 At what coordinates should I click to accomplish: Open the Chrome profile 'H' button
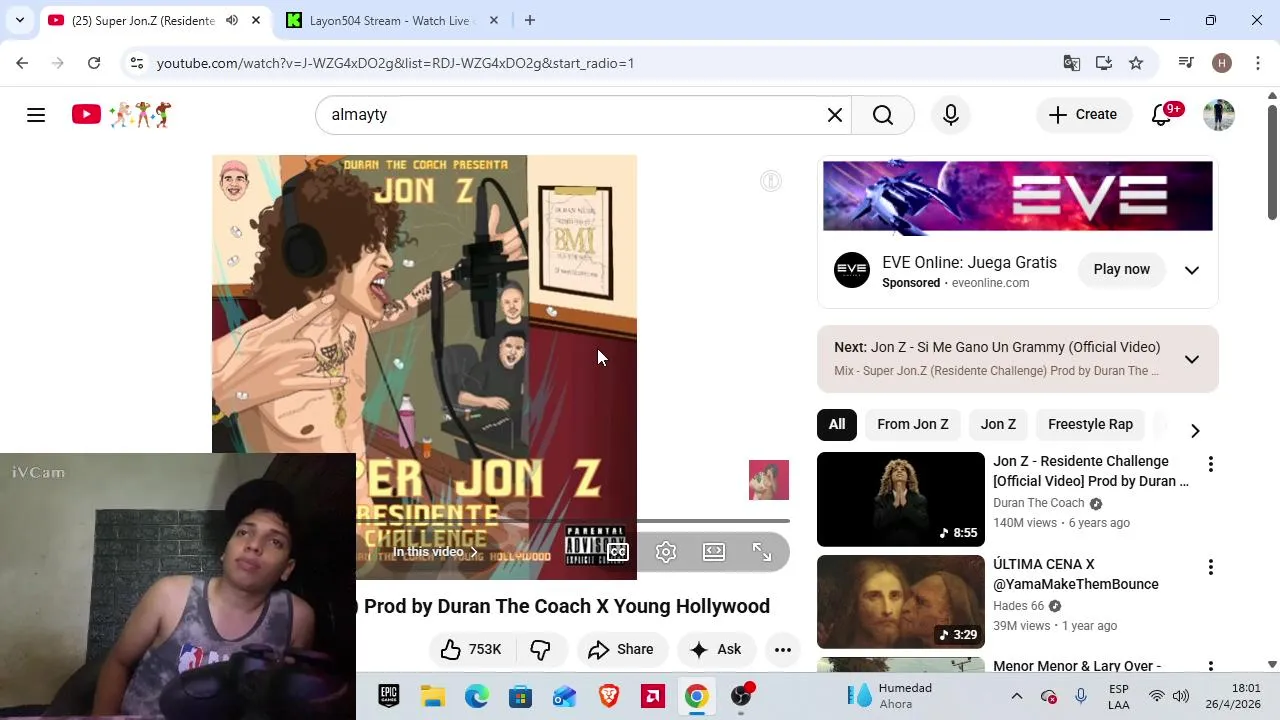pos(1221,63)
